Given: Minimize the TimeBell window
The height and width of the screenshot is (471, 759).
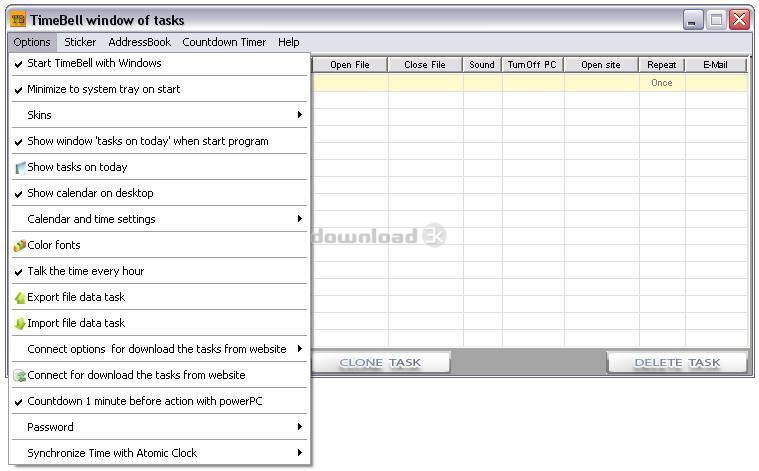Looking at the screenshot, I should pyautogui.click(x=693, y=20).
